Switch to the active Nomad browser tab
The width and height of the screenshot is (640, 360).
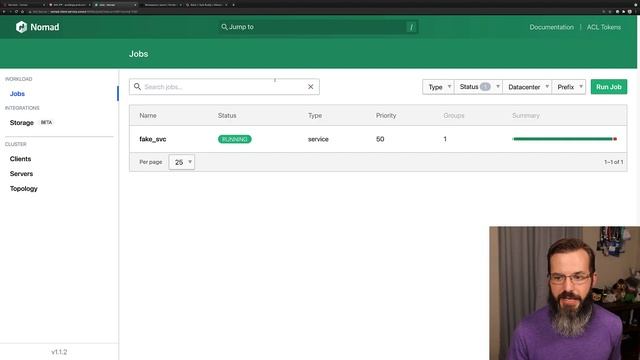point(116,5)
